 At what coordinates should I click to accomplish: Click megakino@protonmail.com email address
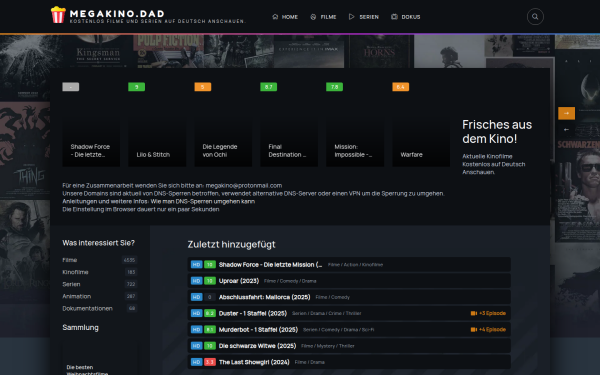coord(244,186)
